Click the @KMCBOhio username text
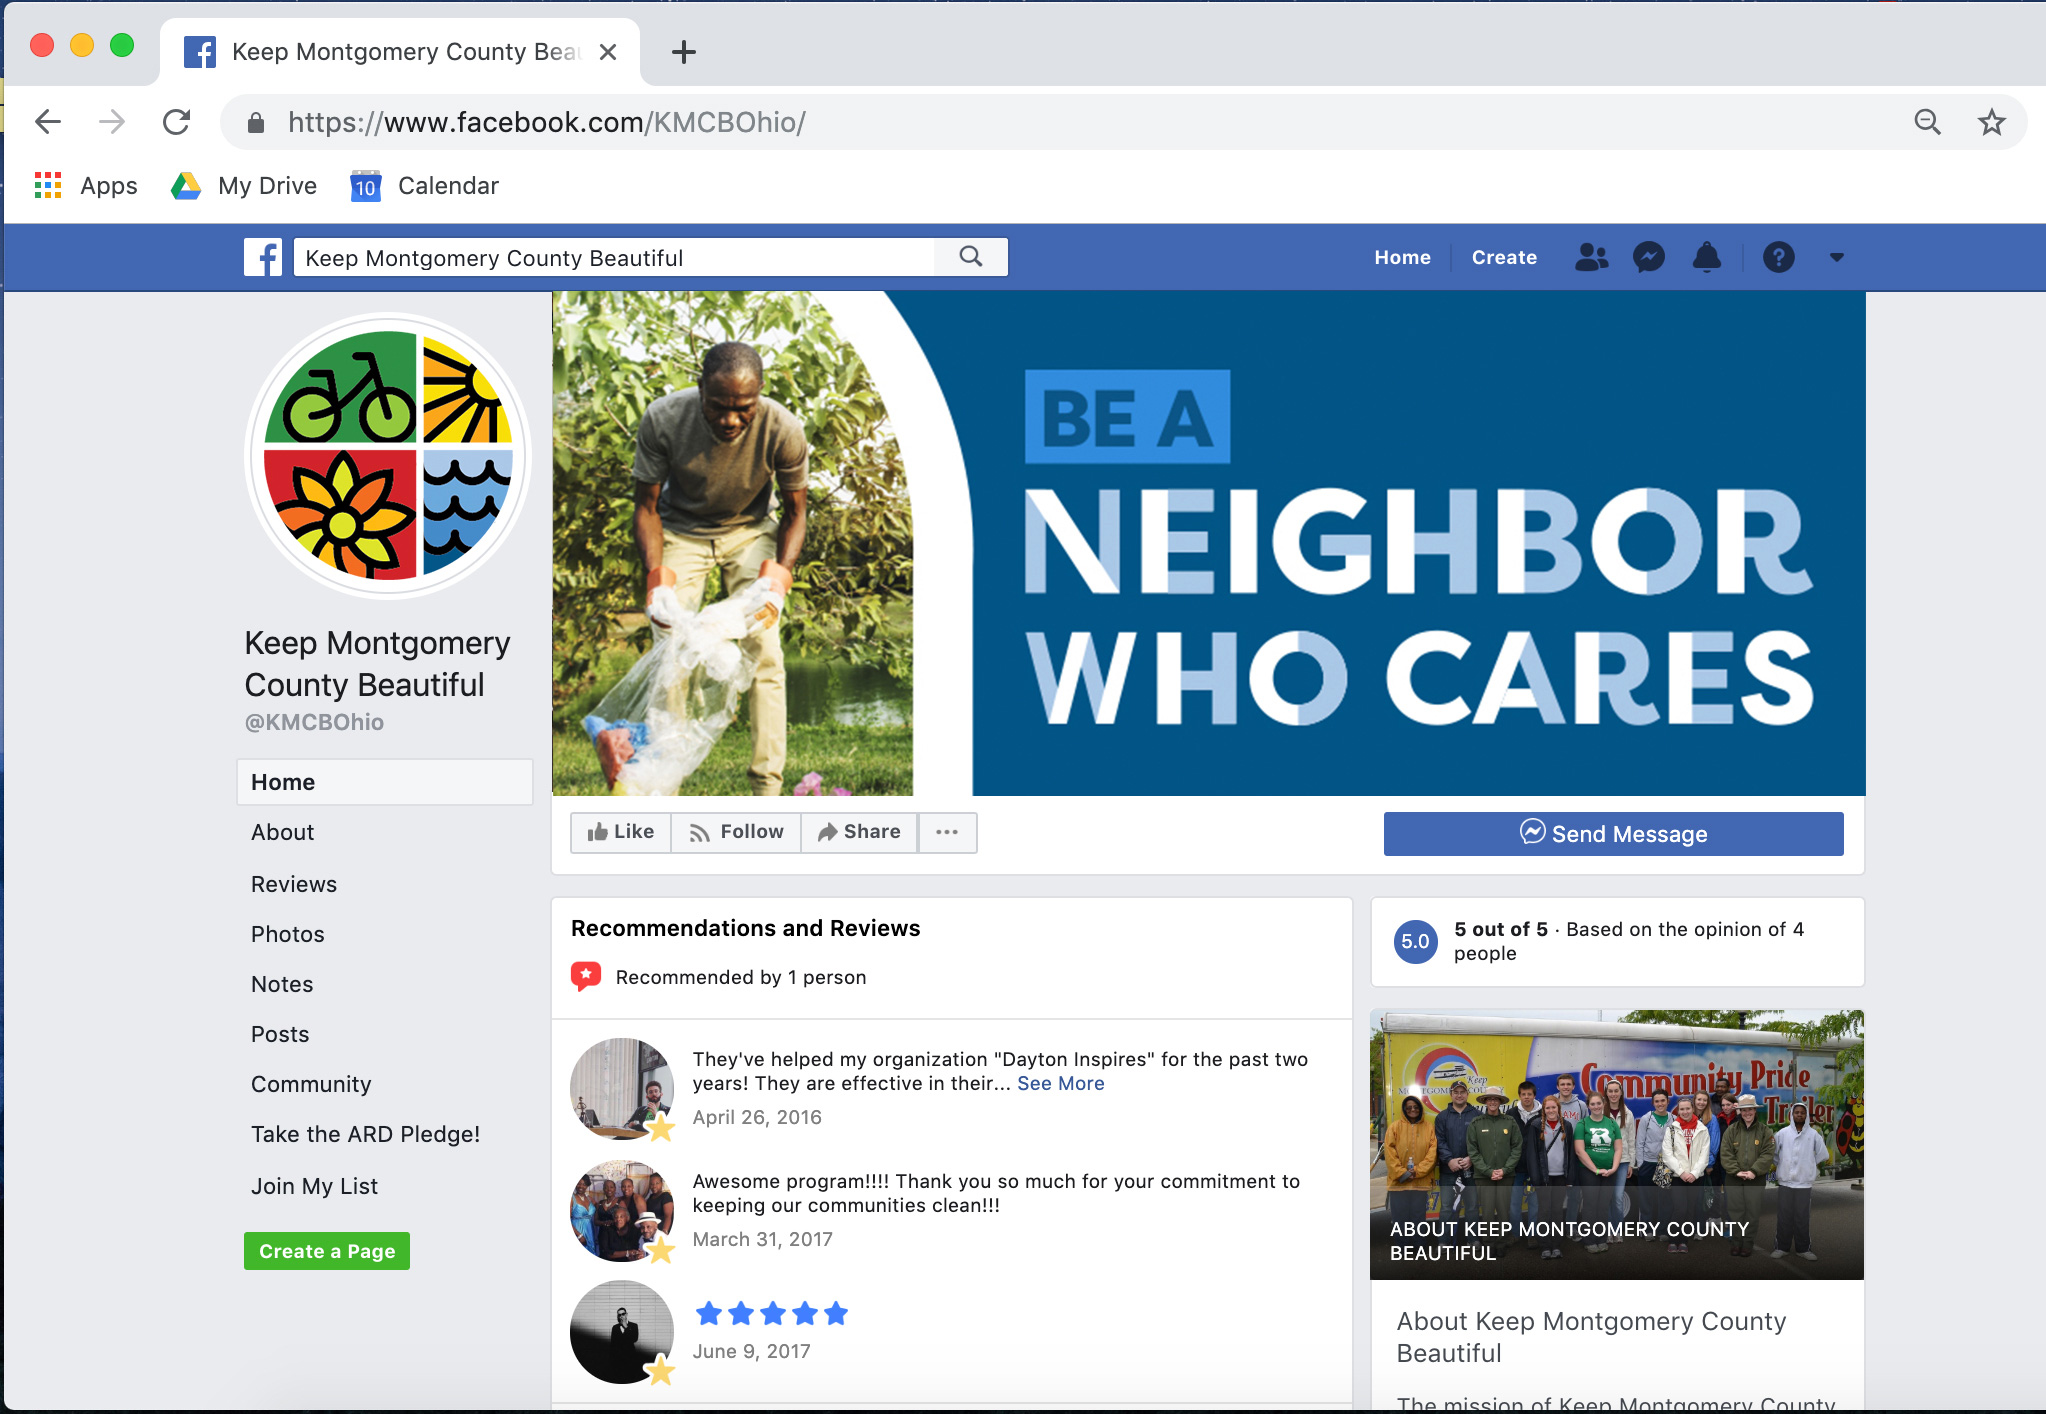This screenshot has height=1414, width=2046. (x=314, y=722)
